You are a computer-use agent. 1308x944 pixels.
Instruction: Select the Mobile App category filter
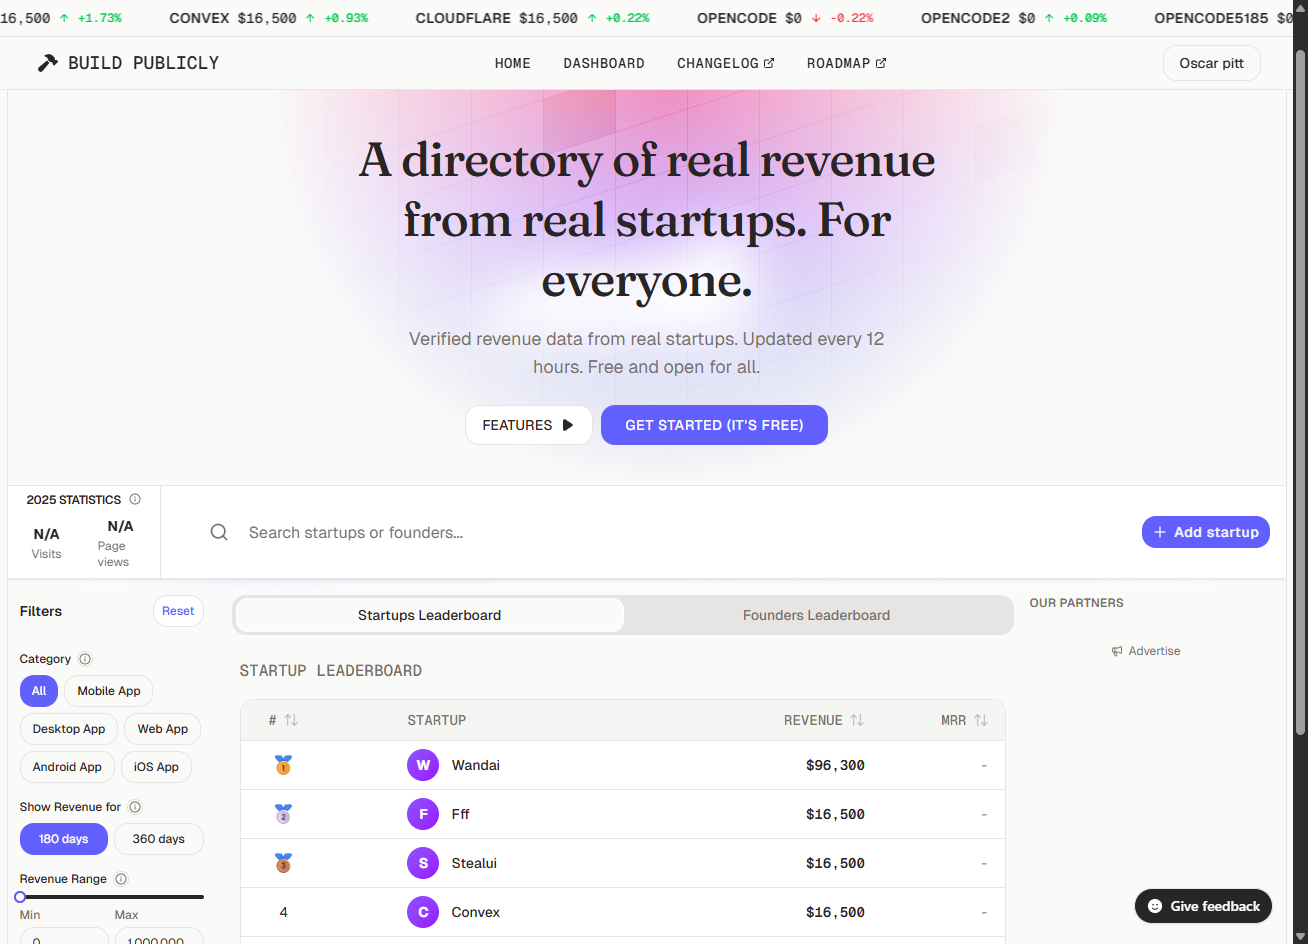pos(109,691)
